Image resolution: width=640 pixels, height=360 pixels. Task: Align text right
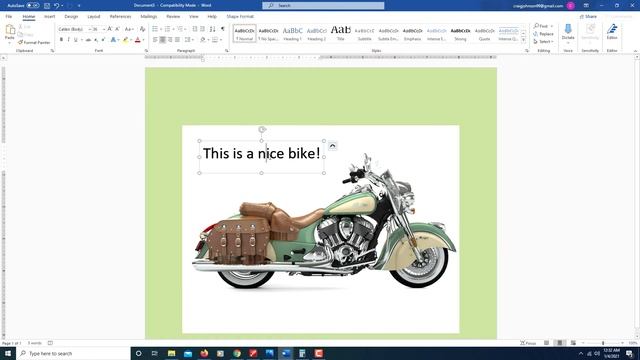pyautogui.click(x=170, y=40)
